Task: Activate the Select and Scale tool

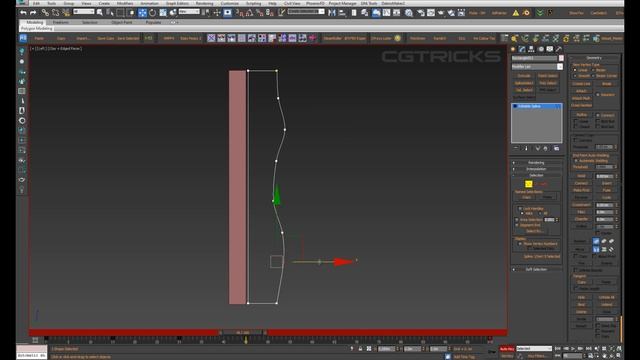Action: click(x=163, y=13)
